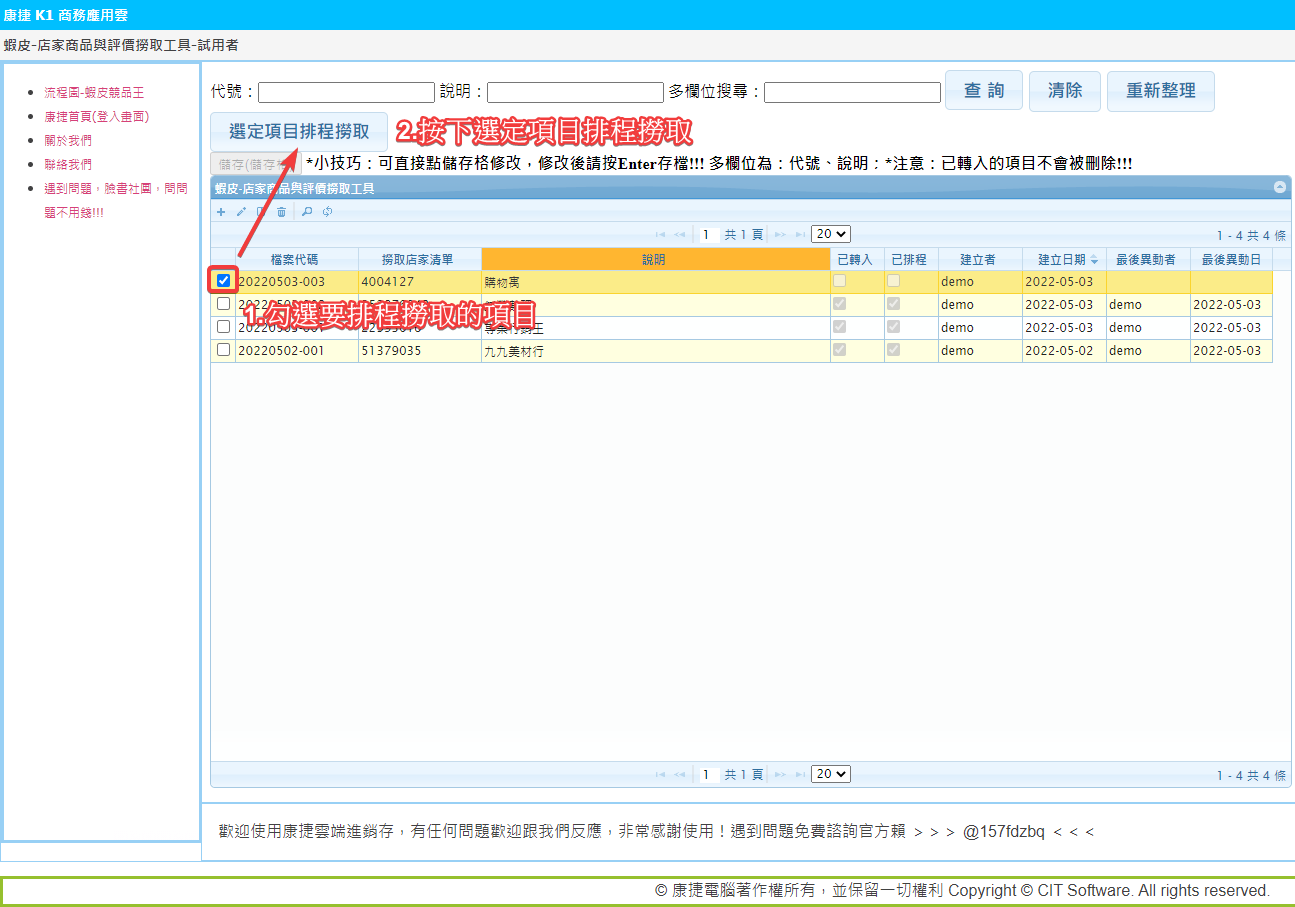Click the 查詢 search button
1295x907 pixels.
pyautogui.click(x=983, y=91)
